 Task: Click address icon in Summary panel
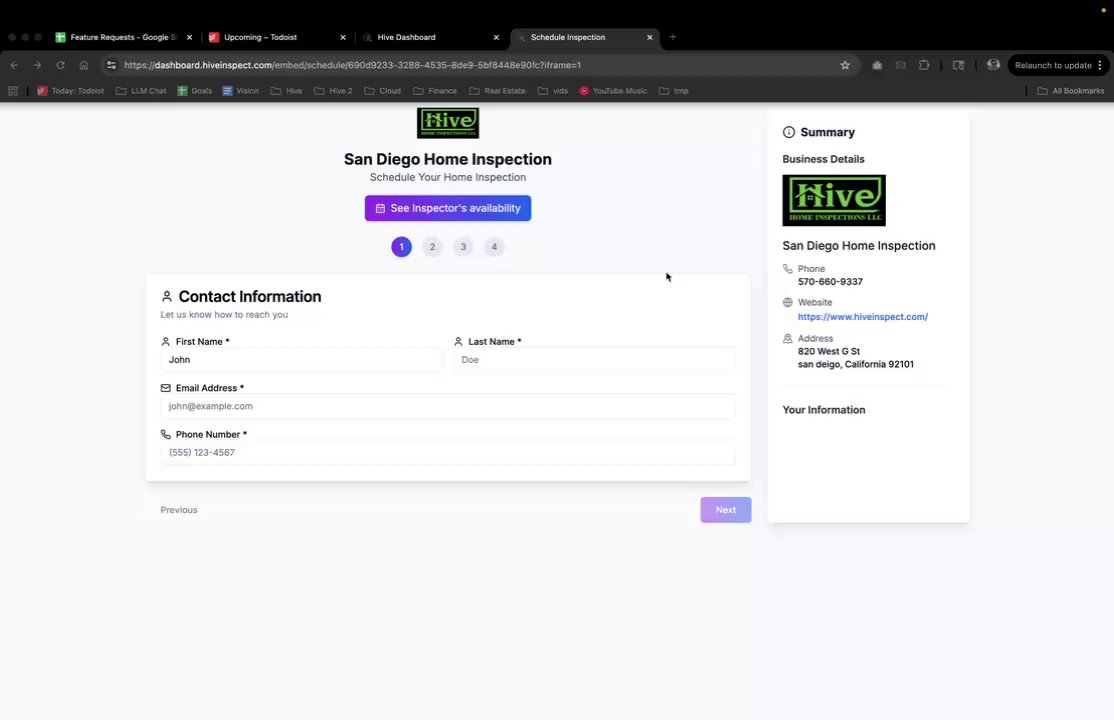[787, 338]
